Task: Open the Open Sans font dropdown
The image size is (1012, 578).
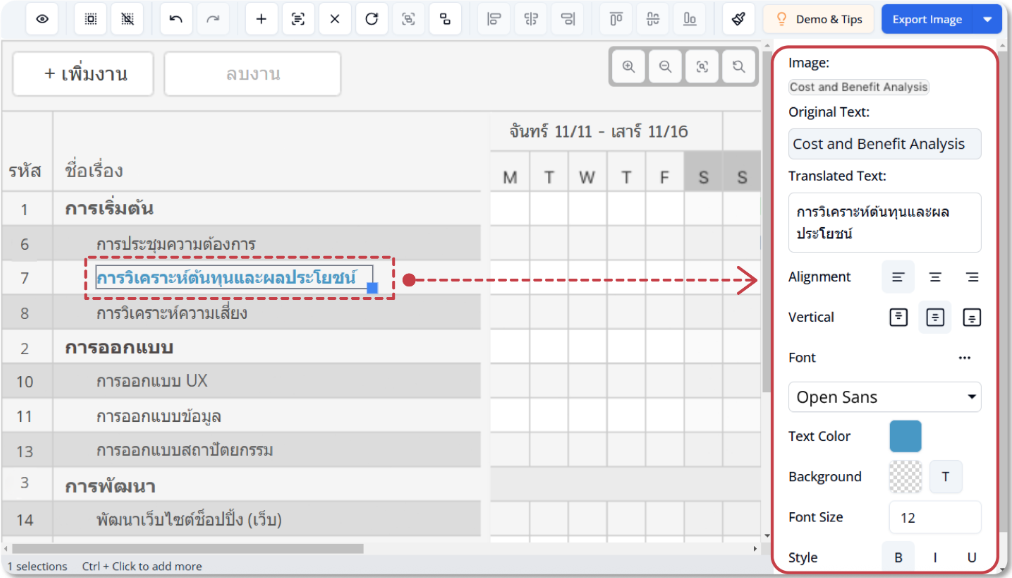Action: pyautogui.click(x=884, y=397)
